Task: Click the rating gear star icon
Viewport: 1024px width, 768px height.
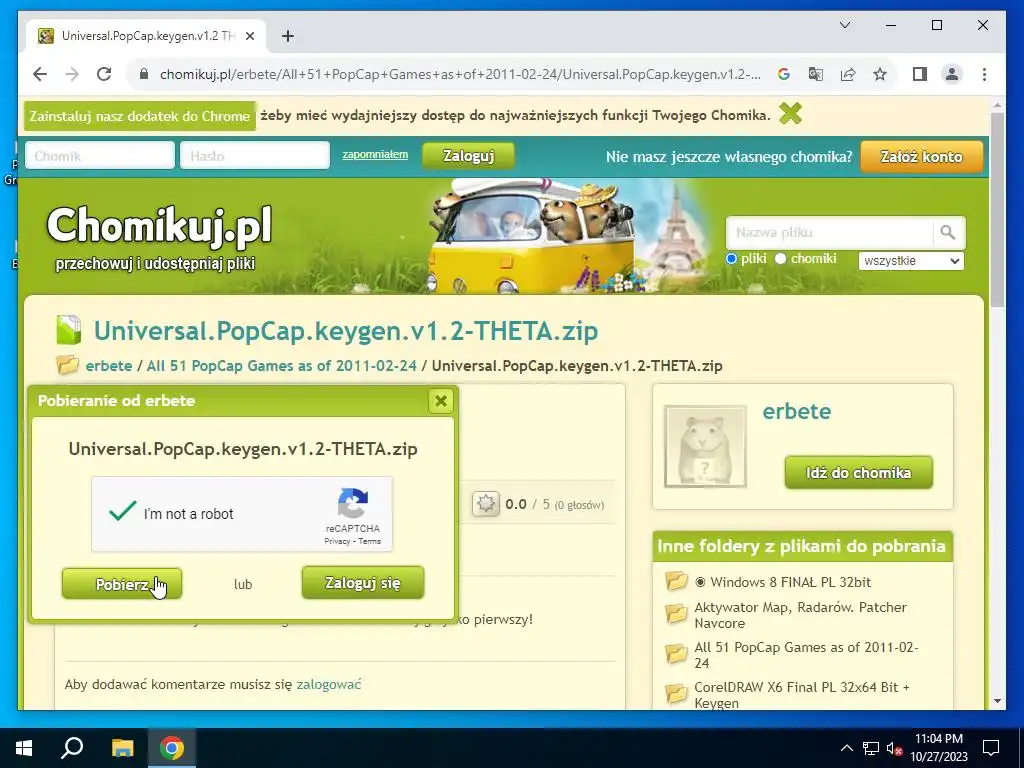Action: (485, 504)
